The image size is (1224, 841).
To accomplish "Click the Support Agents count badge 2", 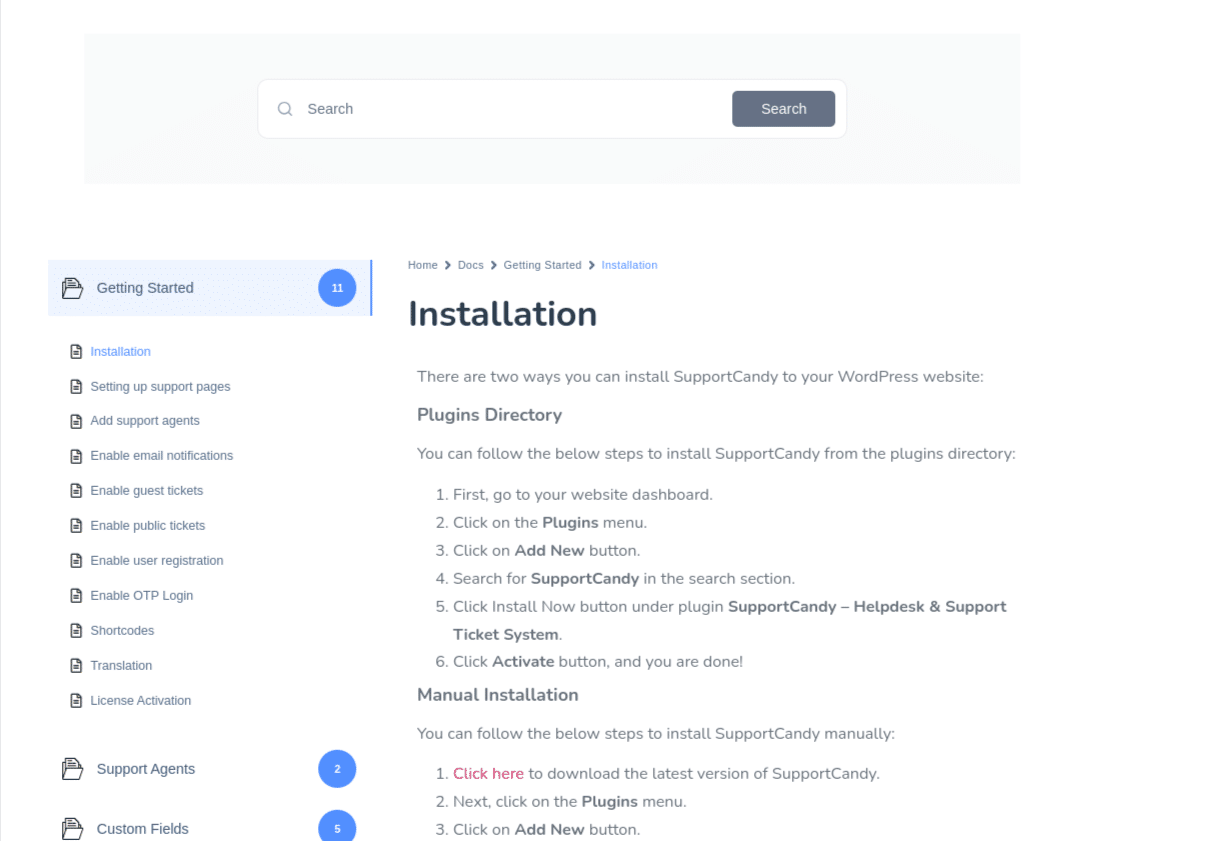I will click(x=337, y=769).
